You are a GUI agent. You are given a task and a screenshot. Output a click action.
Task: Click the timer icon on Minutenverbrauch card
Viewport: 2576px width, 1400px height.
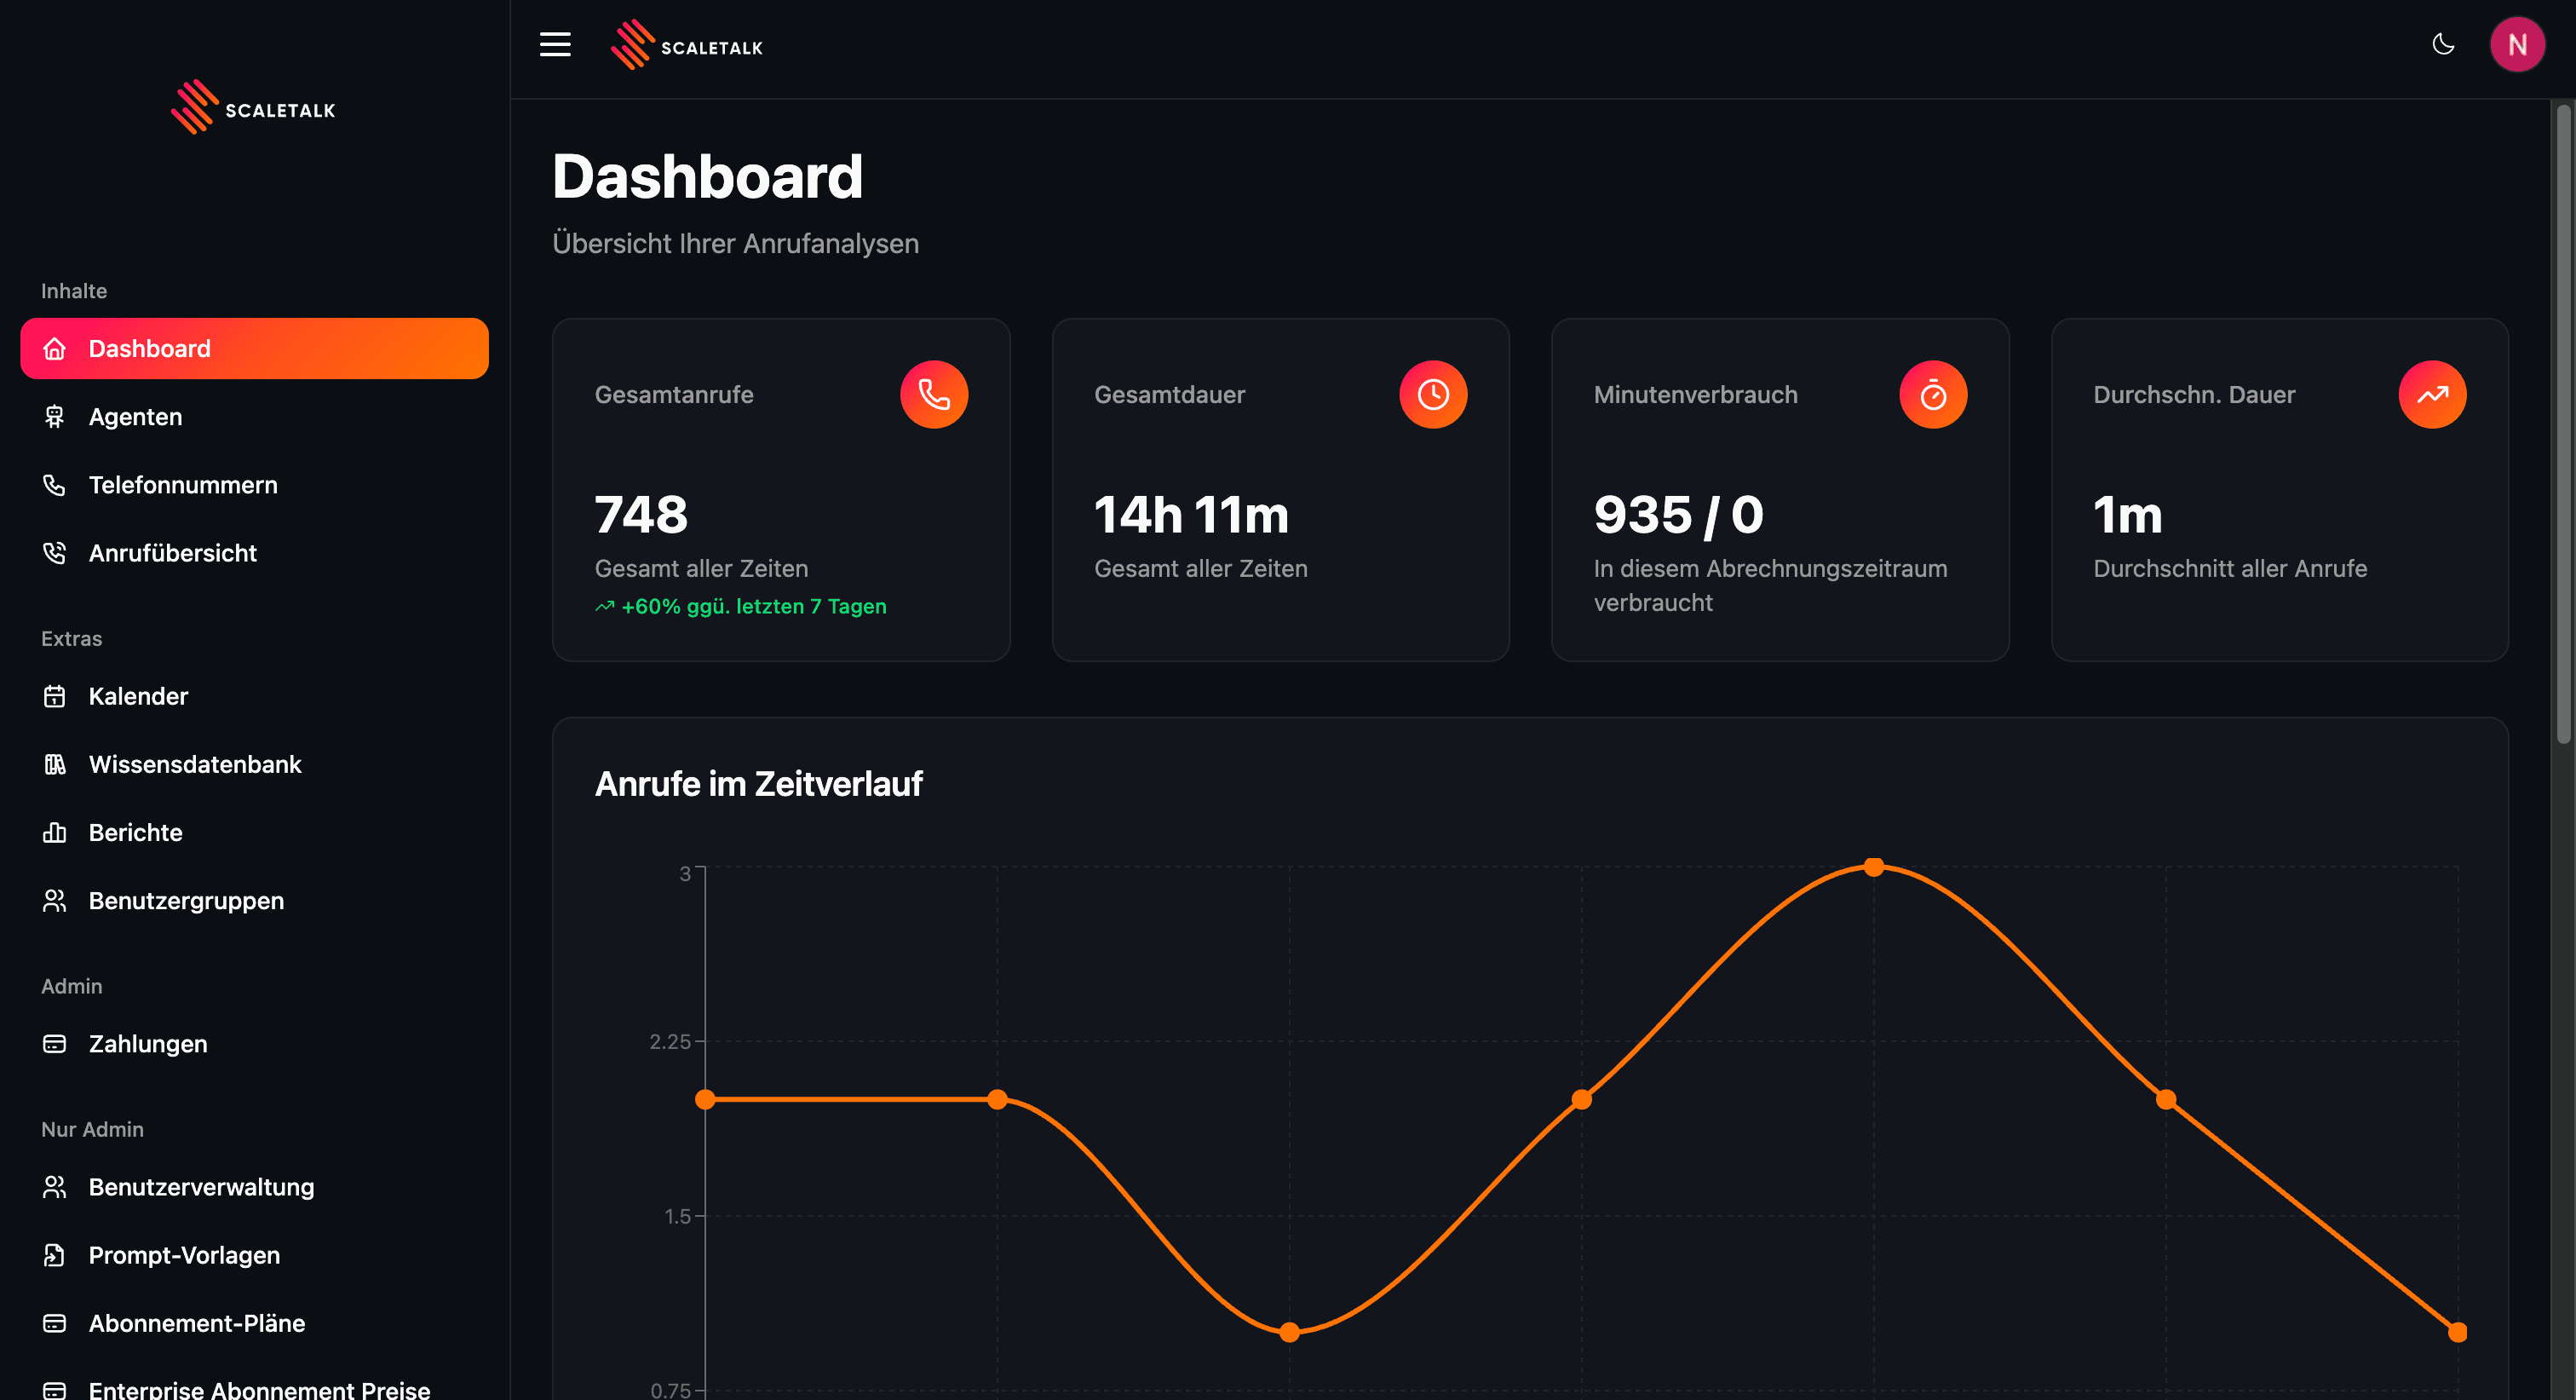click(x=1933, y=394)
